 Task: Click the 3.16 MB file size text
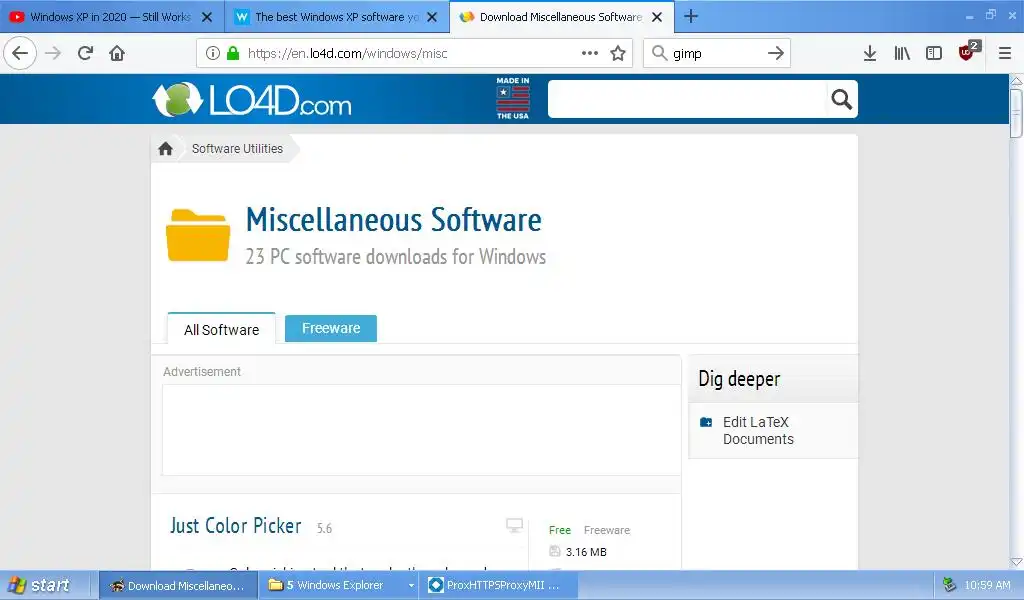pos(586,552)
